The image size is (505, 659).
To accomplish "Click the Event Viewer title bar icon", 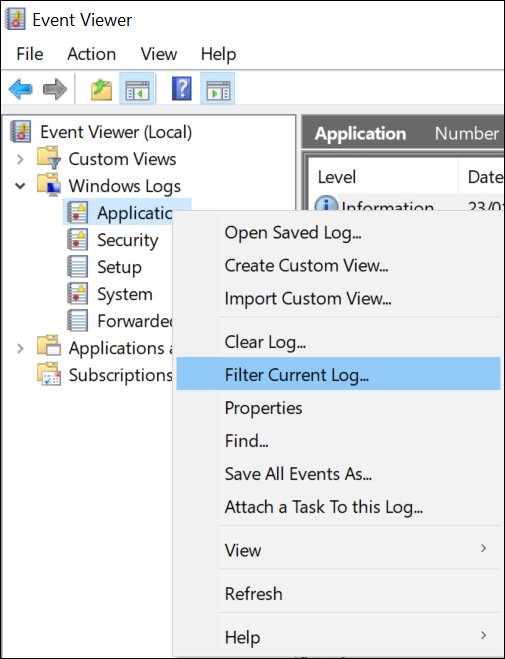I will 15,19.
